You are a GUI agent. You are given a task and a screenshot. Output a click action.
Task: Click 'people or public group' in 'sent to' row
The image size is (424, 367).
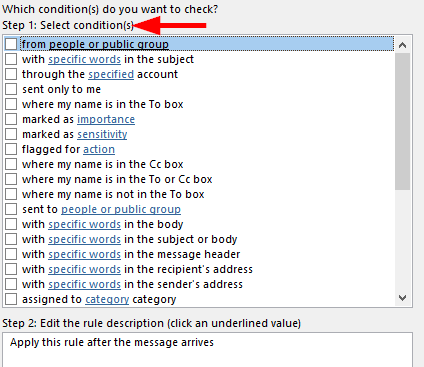121,209
